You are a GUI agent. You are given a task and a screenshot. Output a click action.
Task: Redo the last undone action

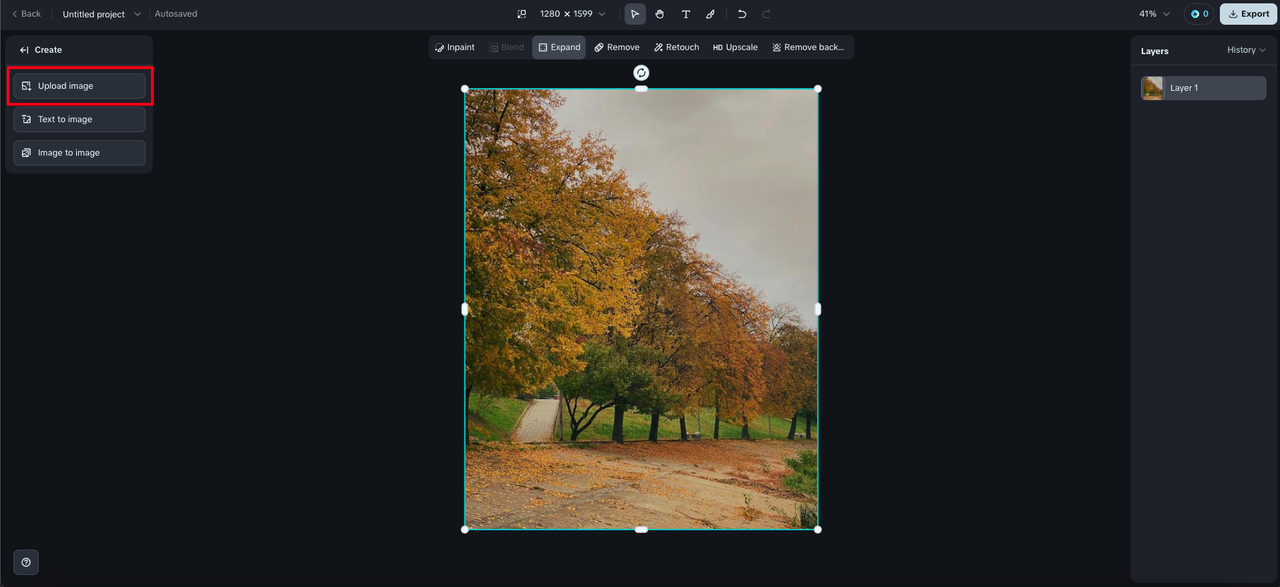(767, 14)
